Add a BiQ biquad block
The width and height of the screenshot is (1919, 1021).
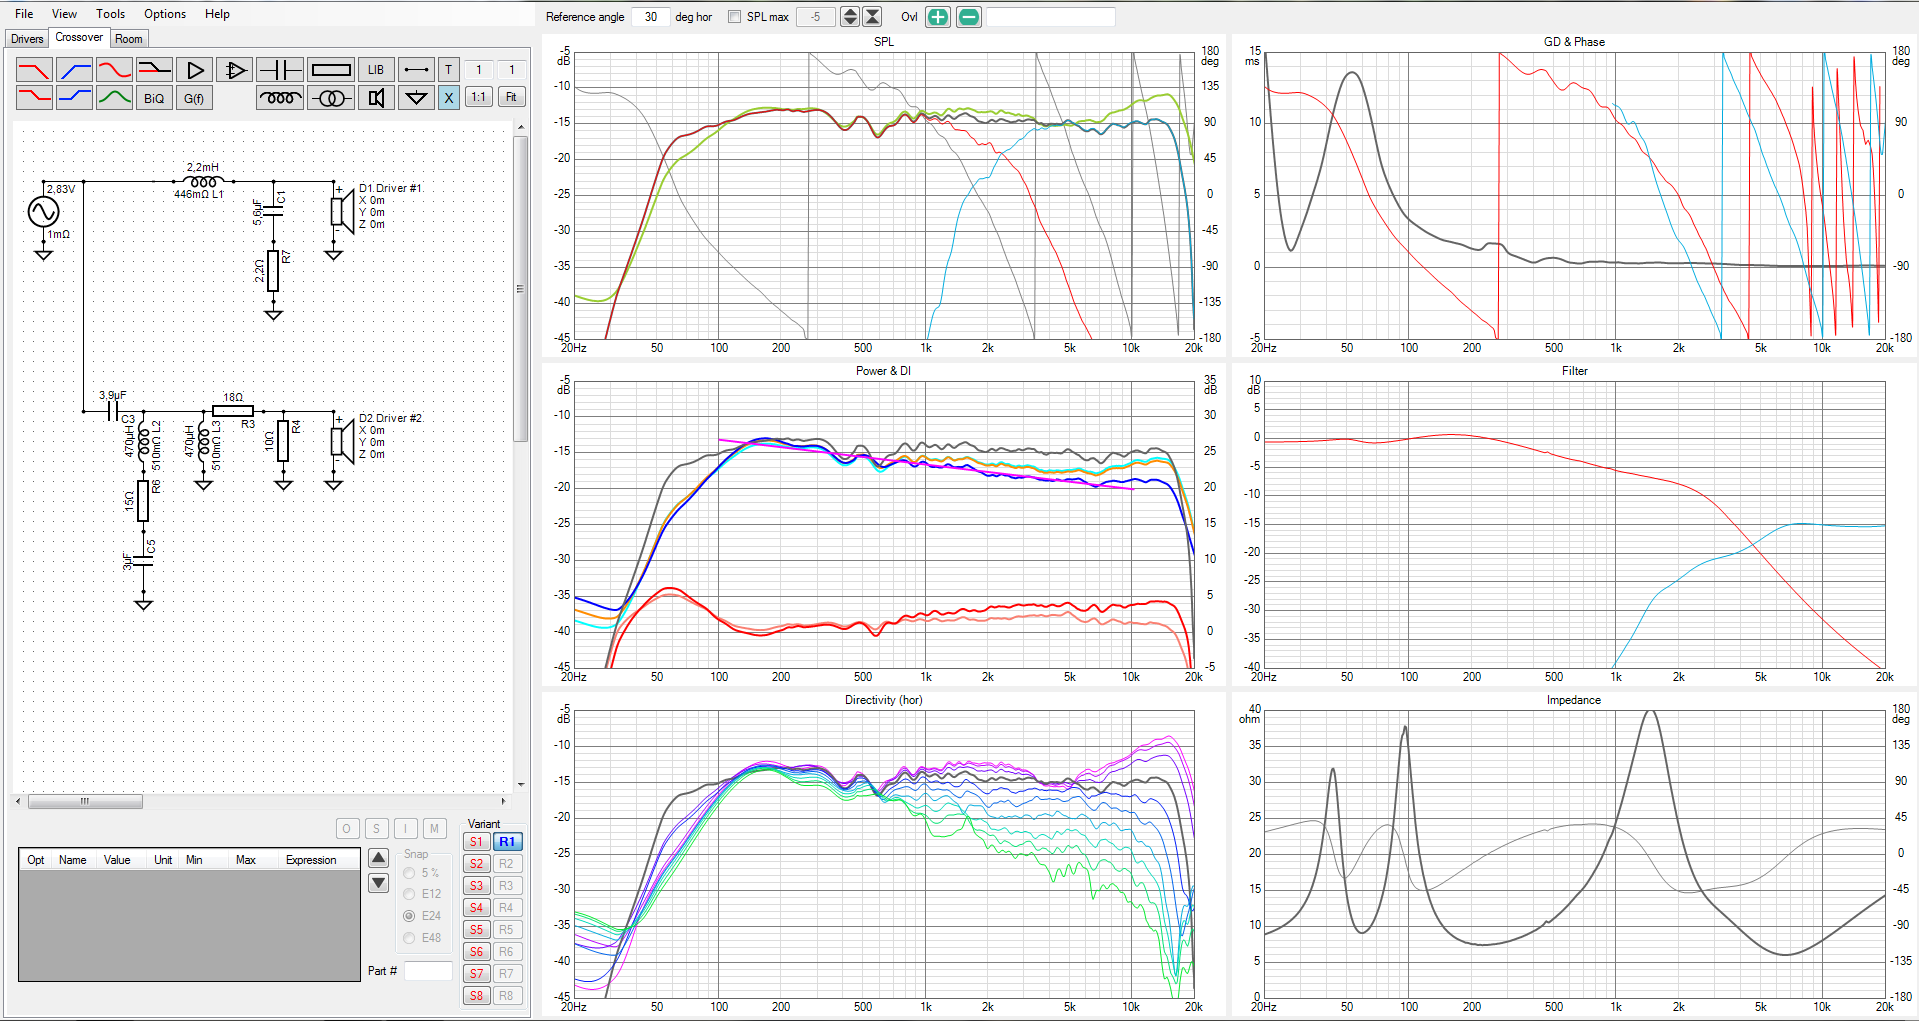point(155,98)
